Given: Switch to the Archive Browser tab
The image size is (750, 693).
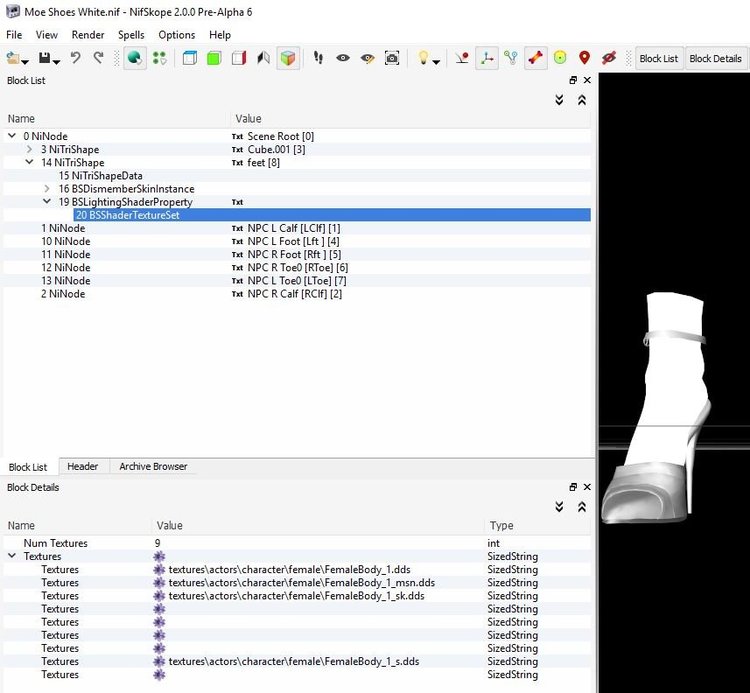Looking at the screenshot, I should click(153, 466).
